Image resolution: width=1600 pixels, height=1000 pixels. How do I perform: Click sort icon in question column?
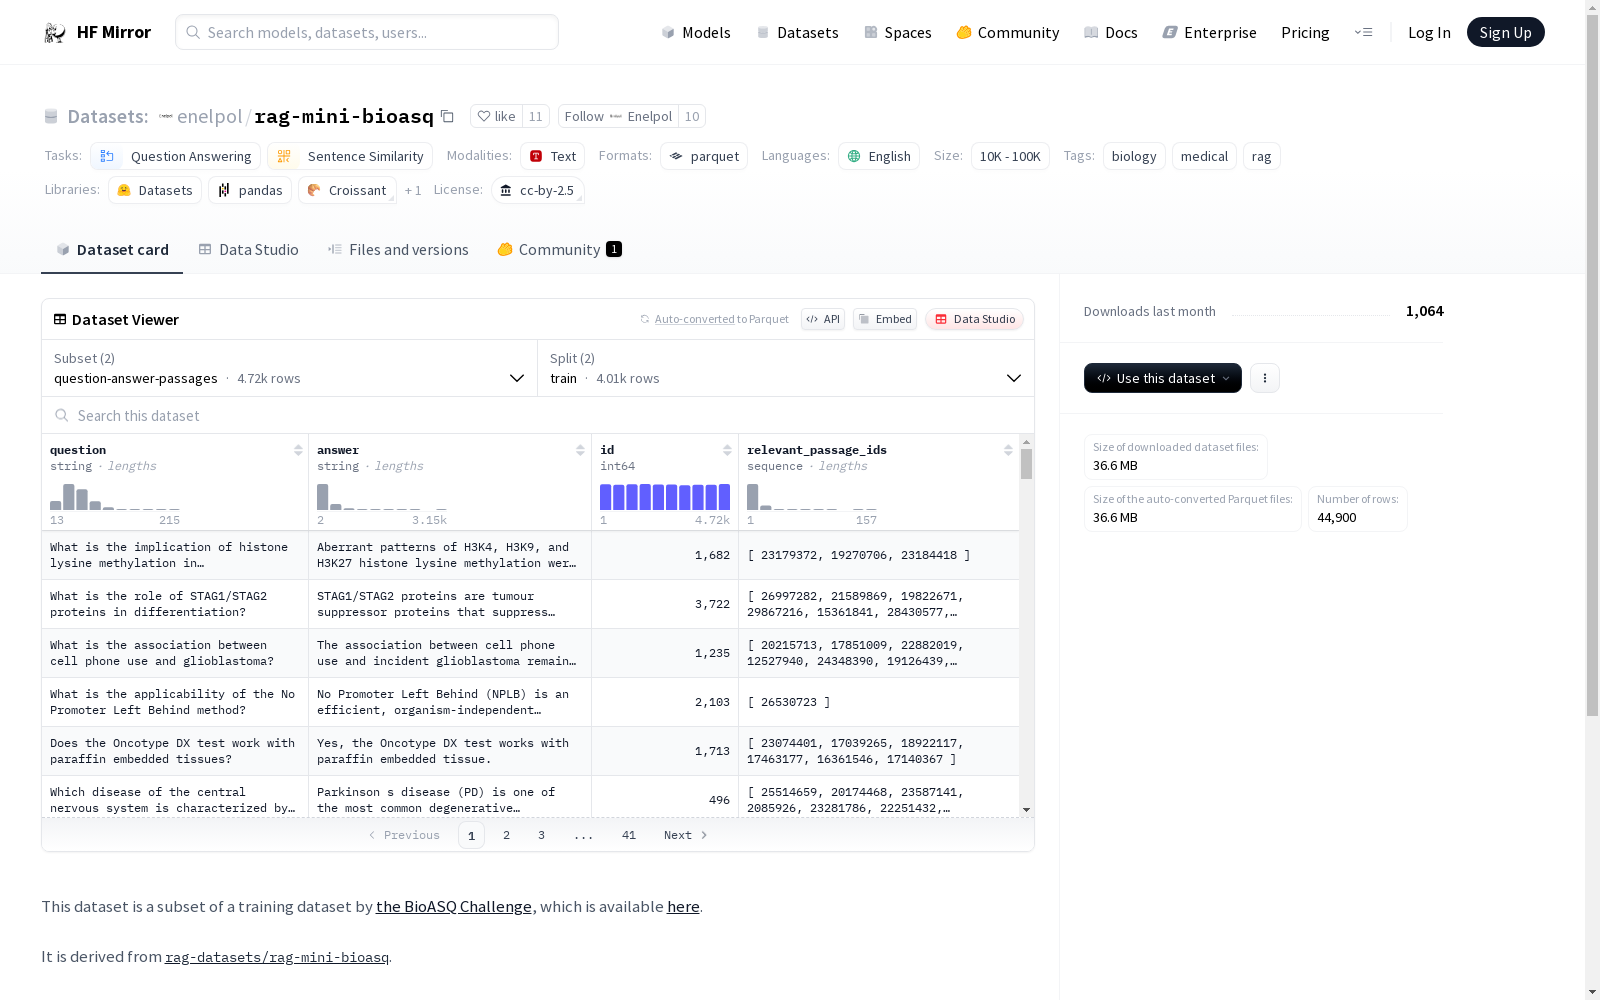pyautogui.click(x=298, y=450)
